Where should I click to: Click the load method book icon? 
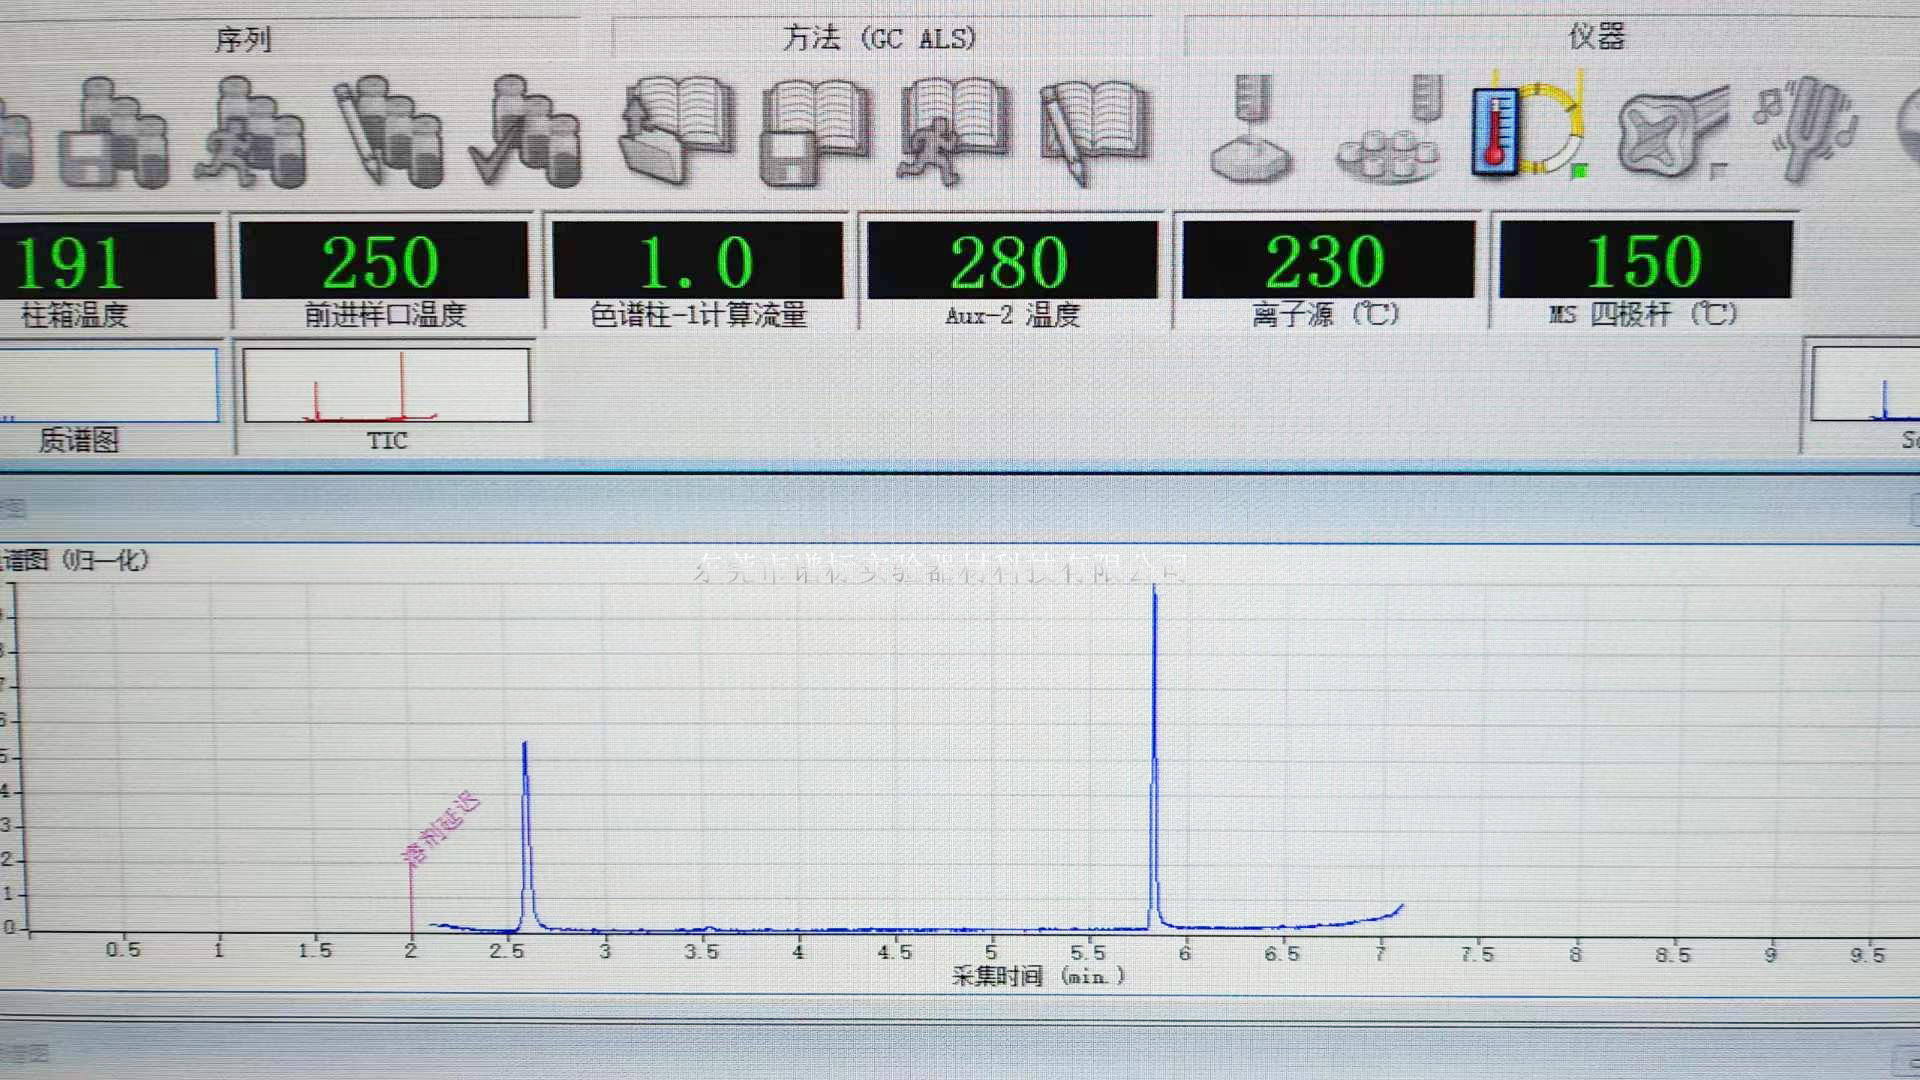[x=677, y=131]
